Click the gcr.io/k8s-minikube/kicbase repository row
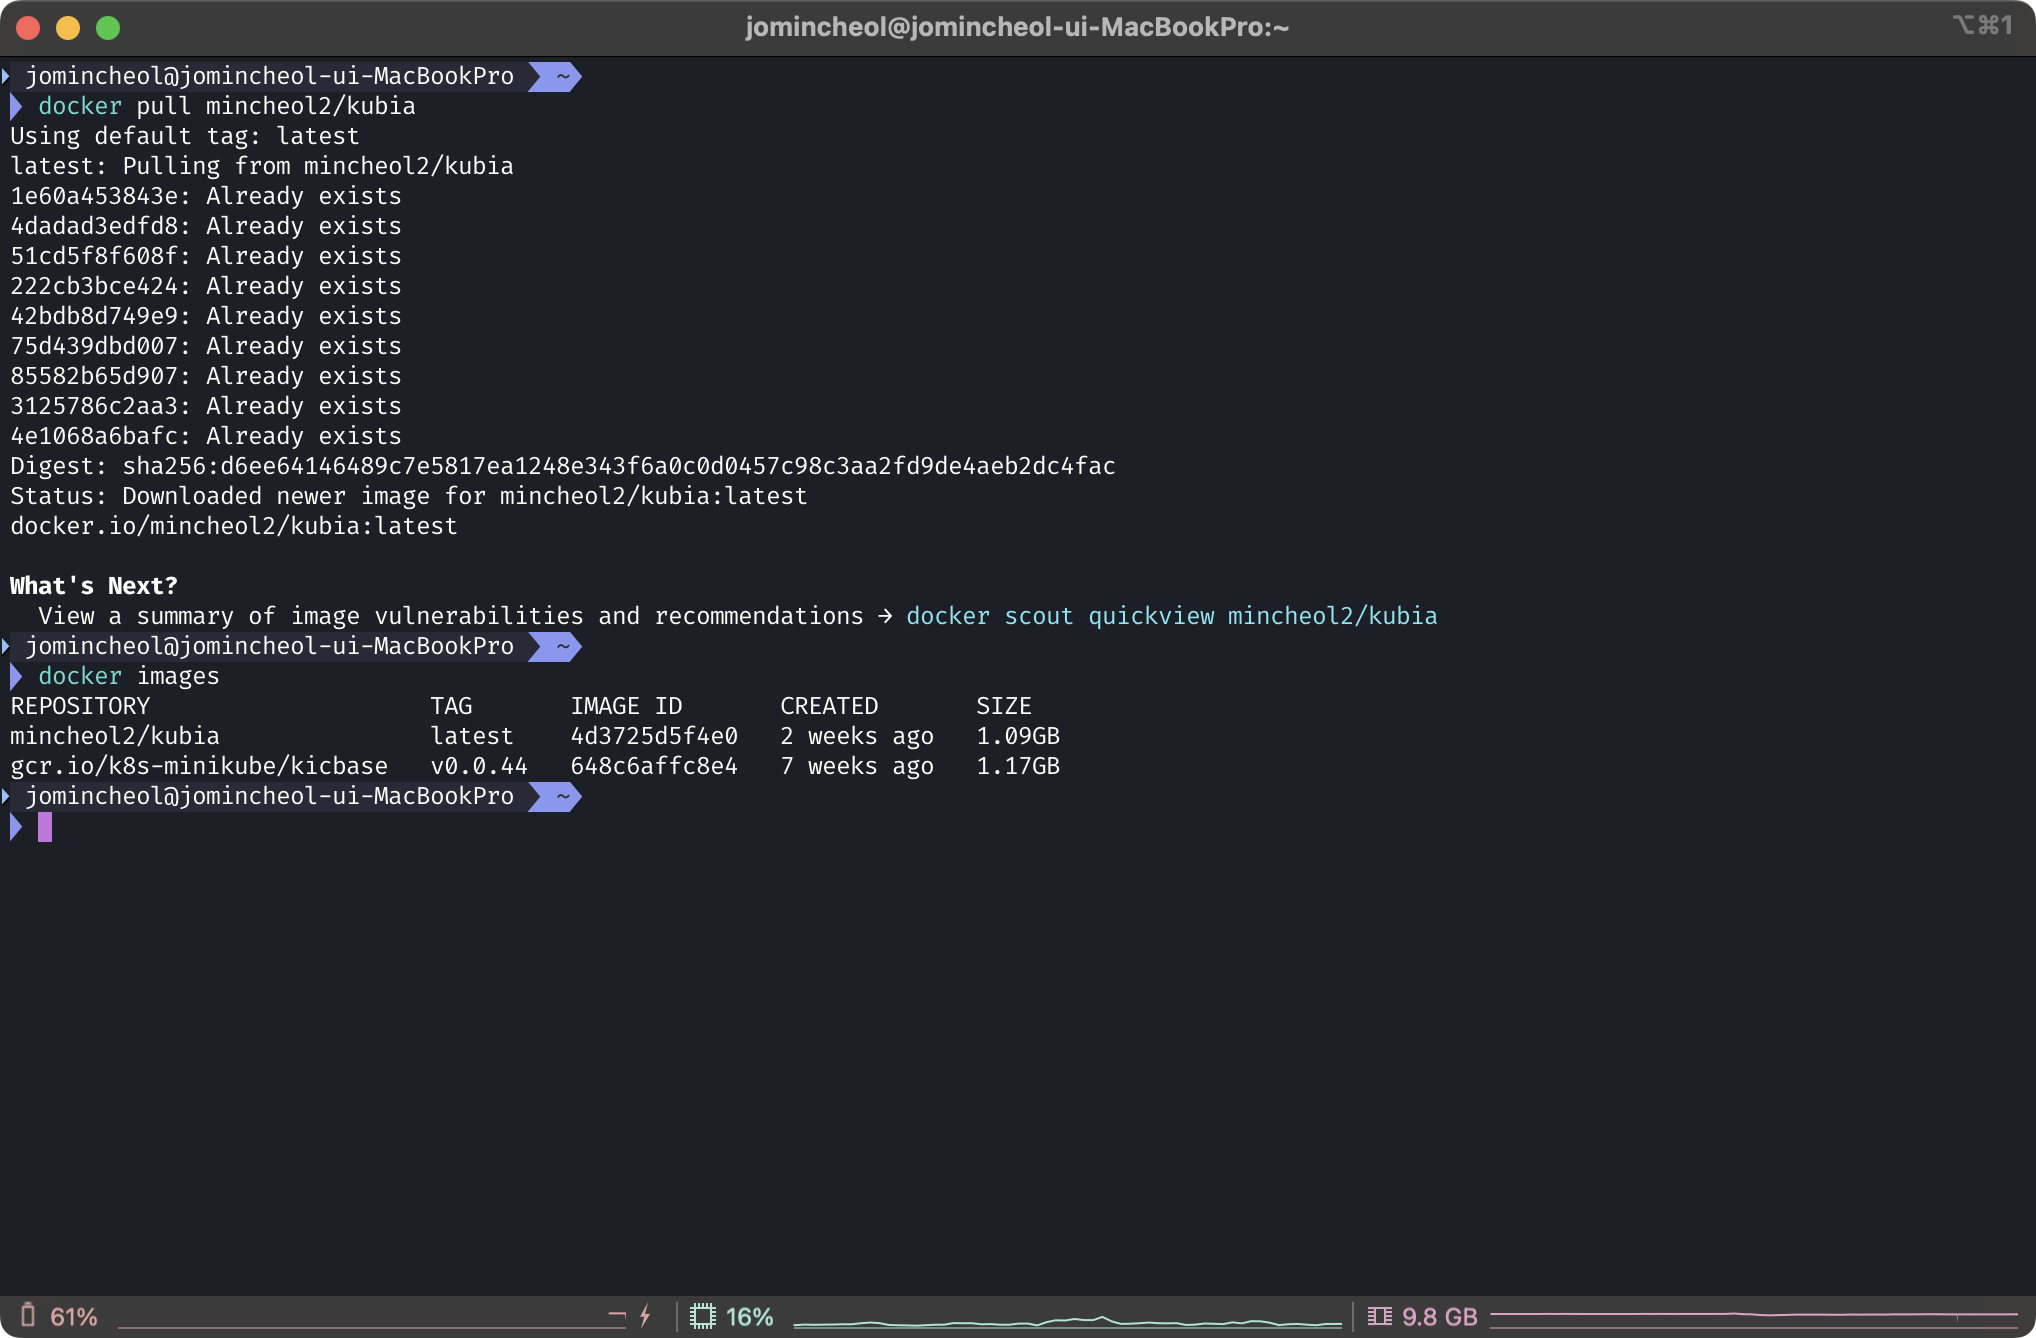The height and width of the screenshot is (1338, 2036). tap(199, 766)
